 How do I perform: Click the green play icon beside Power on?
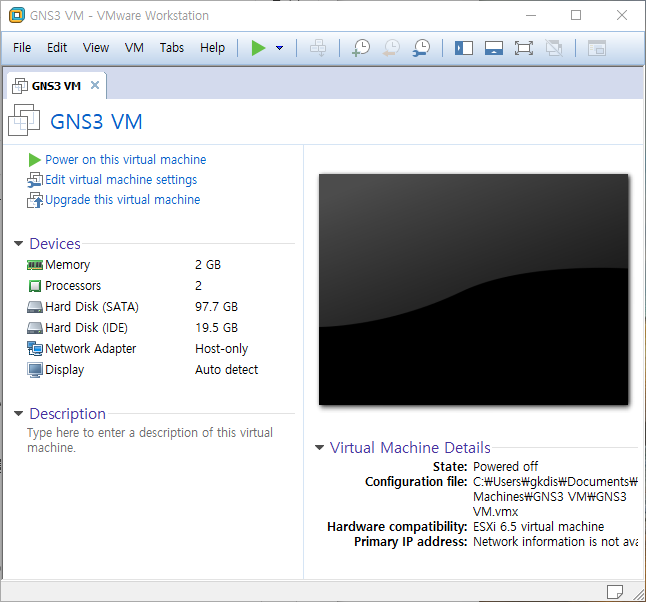point(35,160)
